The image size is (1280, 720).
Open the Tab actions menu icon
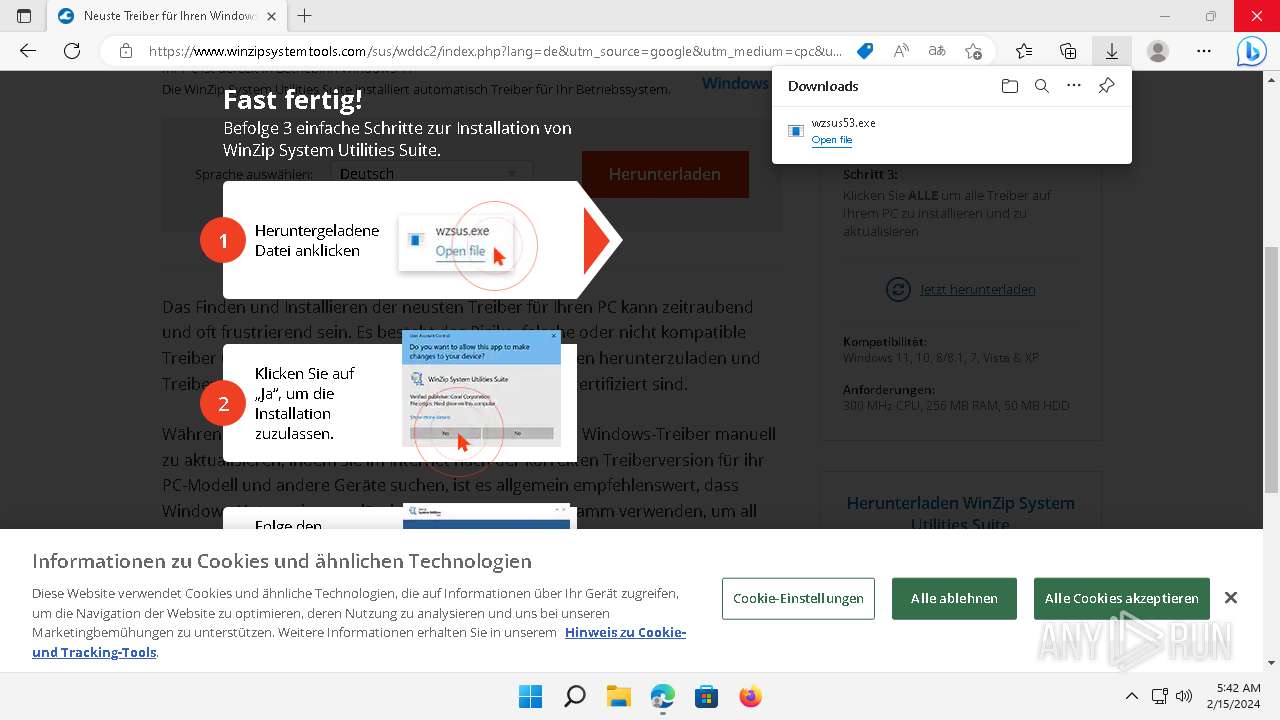pyautogui.click(x=24, y=16)
